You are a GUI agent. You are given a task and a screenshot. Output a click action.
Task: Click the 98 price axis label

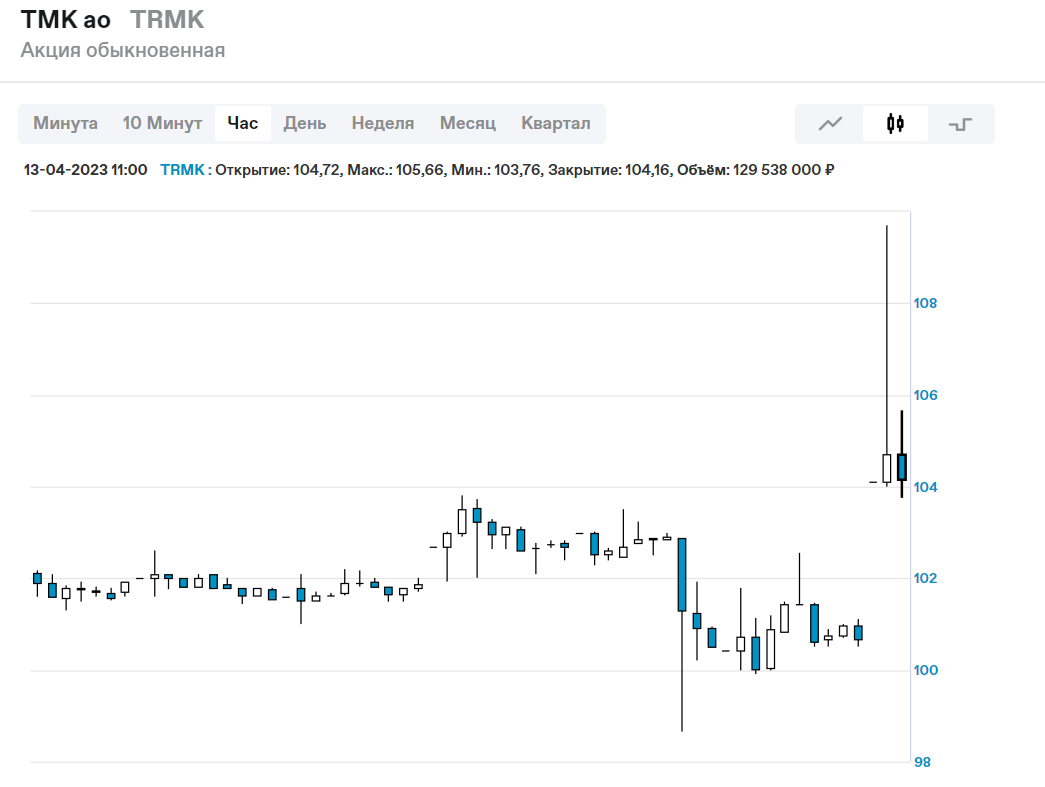pyautogui.click(x=922, y=762)
